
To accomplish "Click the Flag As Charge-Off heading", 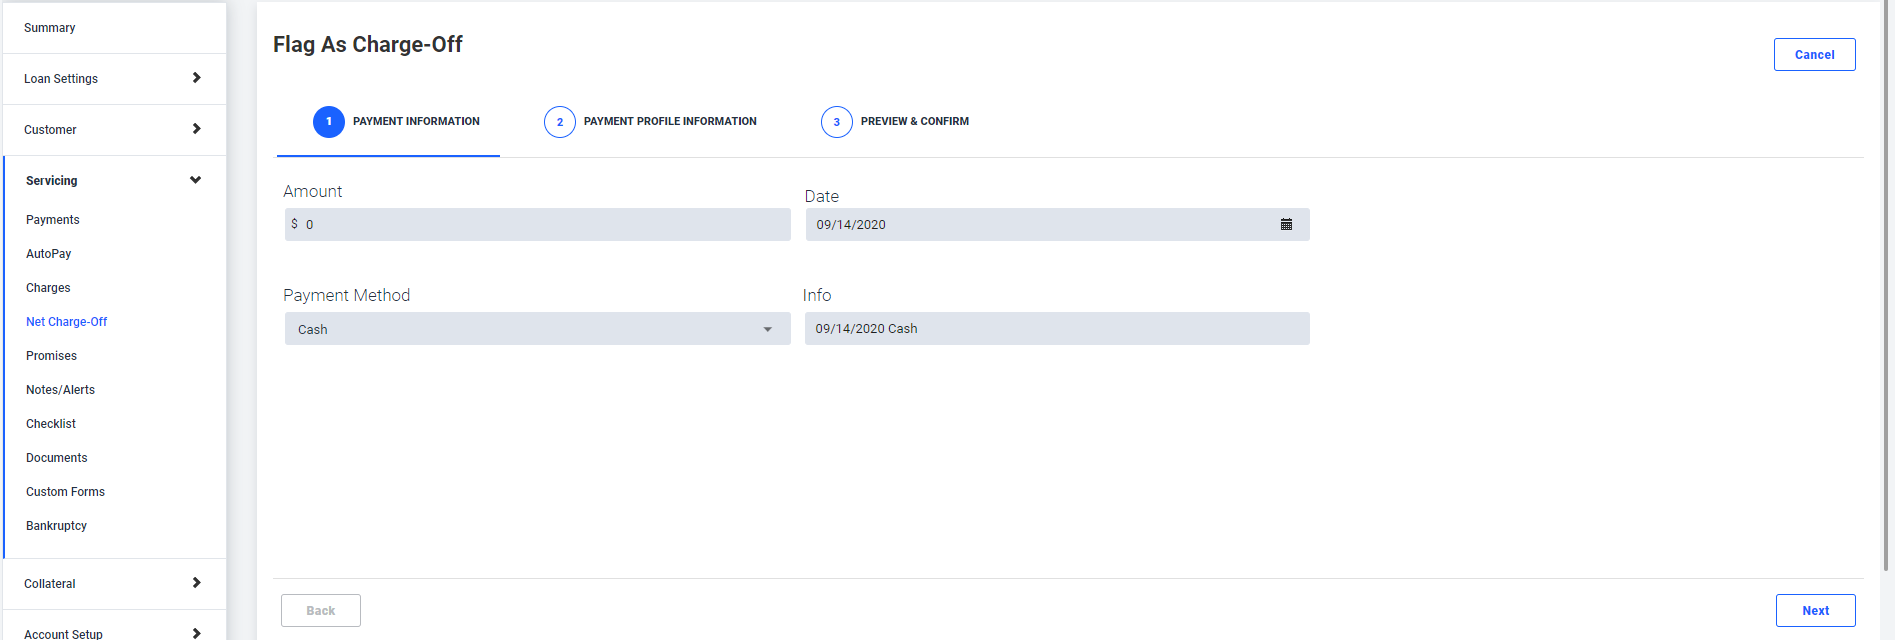I will click(x=368, y=45).
